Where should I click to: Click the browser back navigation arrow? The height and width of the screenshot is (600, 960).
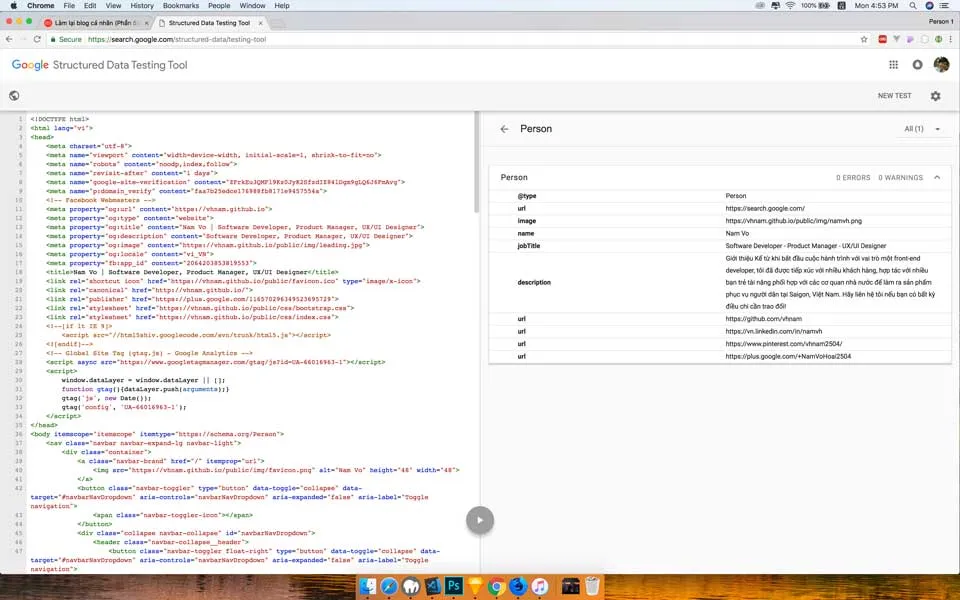pyautogui.click(x=8, y=39)
